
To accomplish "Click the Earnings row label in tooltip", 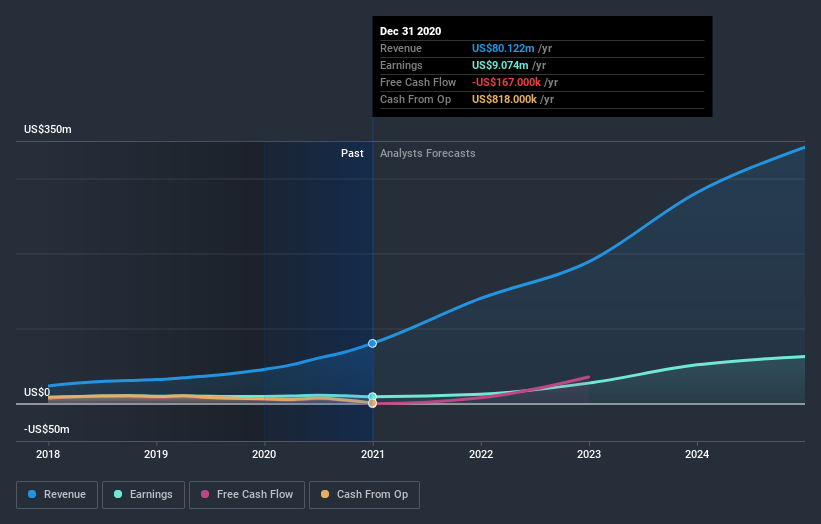I will (401, 65).
